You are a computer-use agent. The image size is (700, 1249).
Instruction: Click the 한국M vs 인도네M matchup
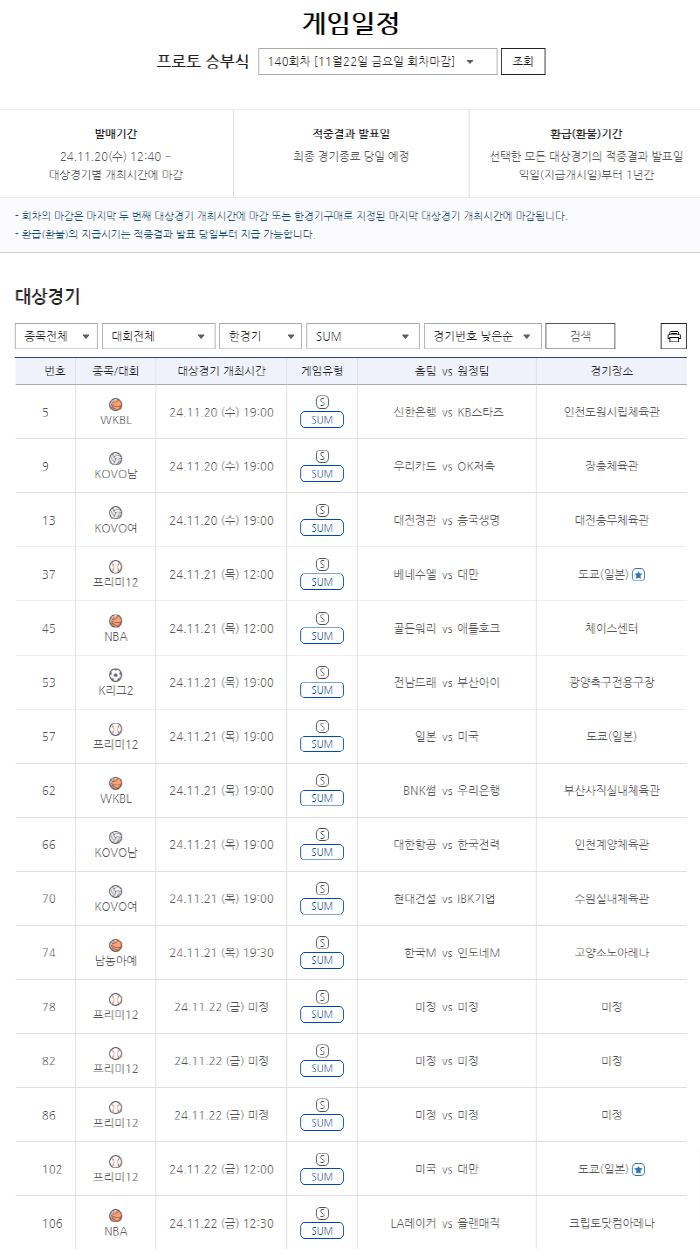pyautogui.click(x=452, y=952)
